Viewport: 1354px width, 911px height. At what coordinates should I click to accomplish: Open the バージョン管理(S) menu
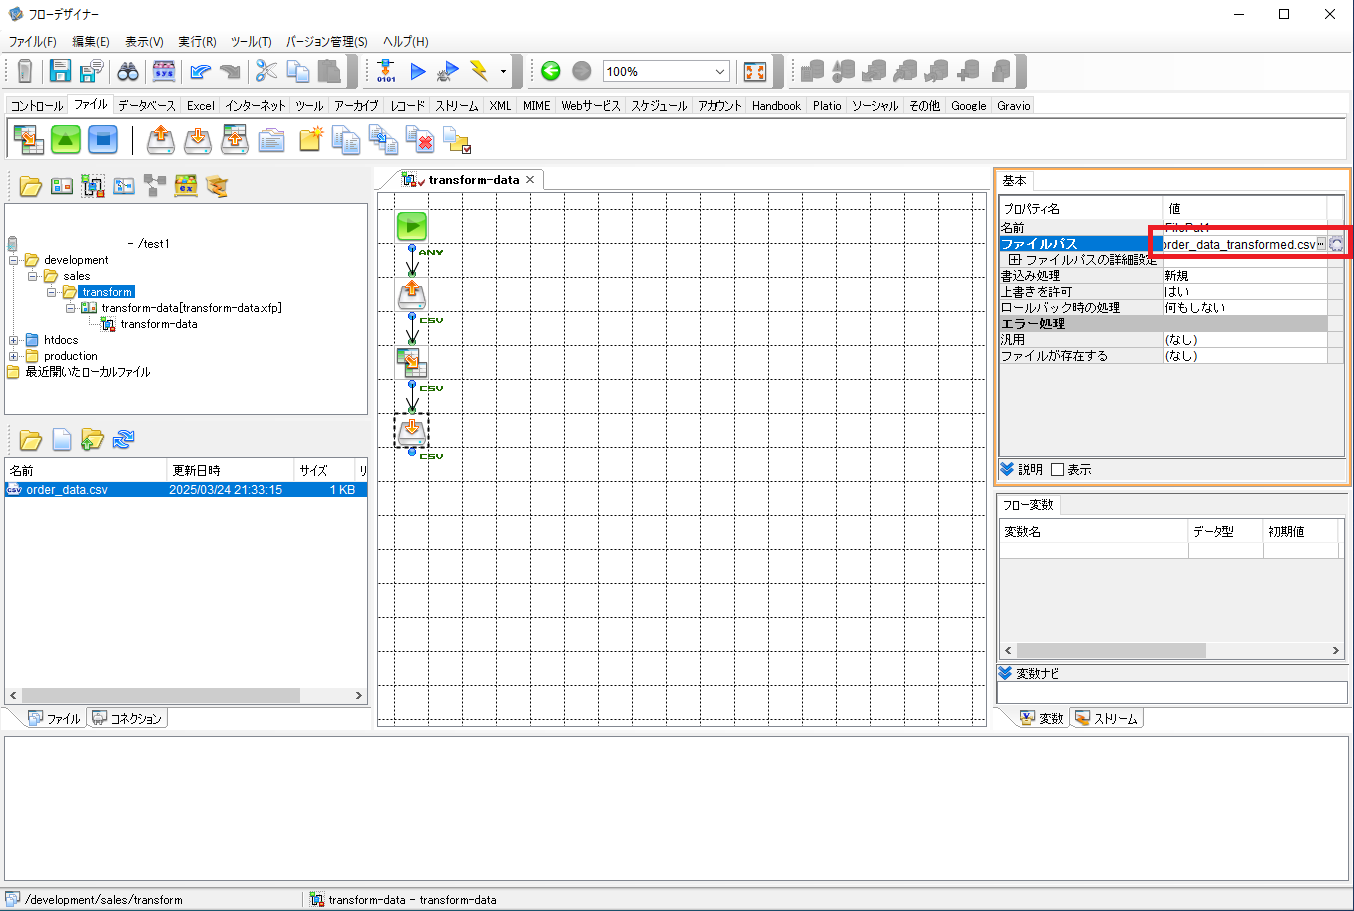coord(326,41)
